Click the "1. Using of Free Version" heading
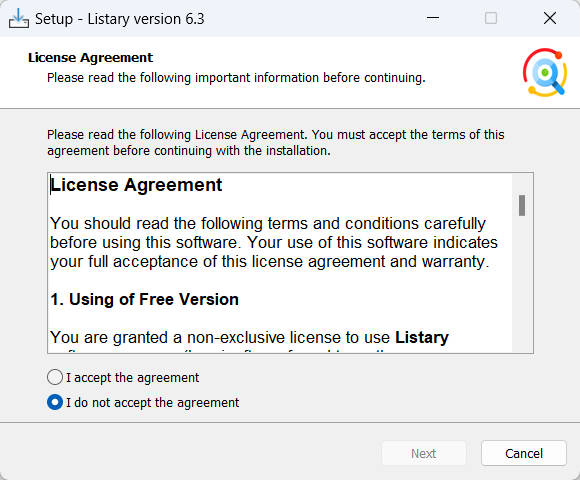Screen dimensions: 580x480 145,300
